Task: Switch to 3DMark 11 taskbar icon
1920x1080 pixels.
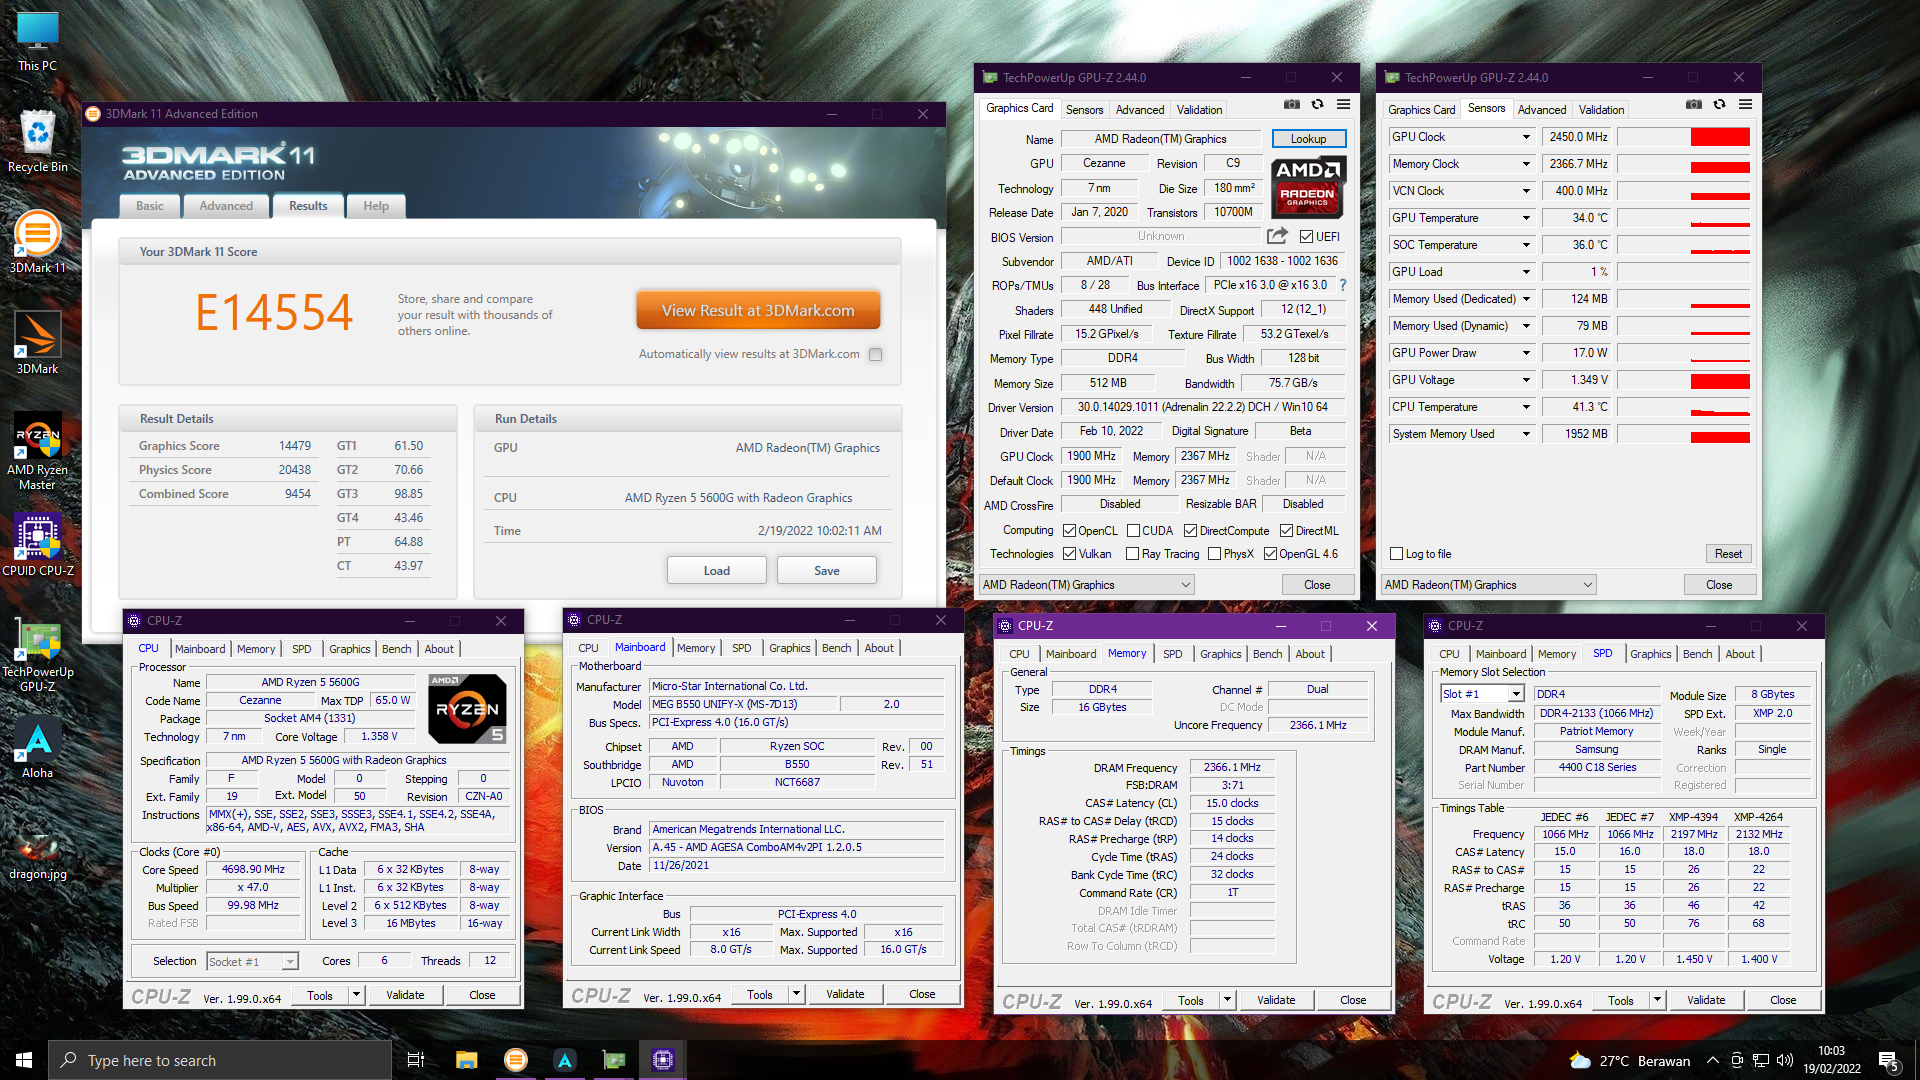Action: tap(515, 1060)
